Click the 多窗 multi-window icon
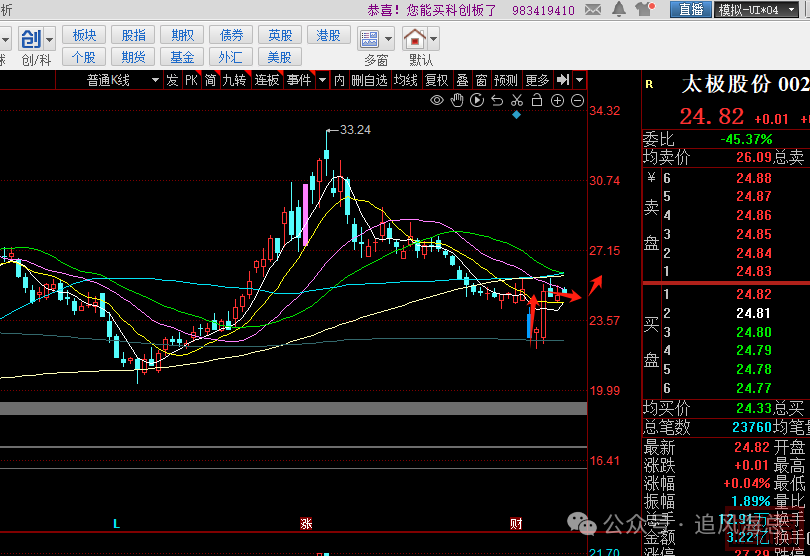This screenshot has width=810, height=556. click(x=369, y=39)
